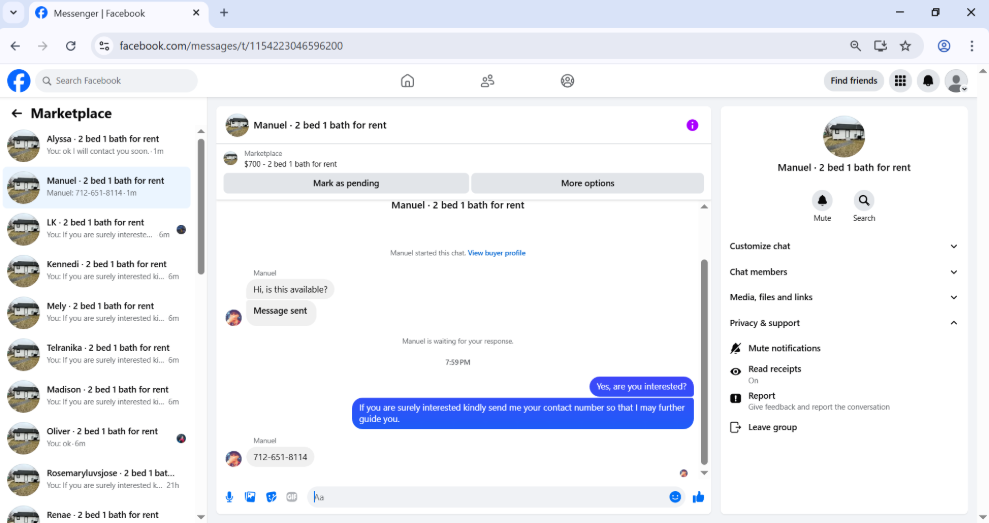Expand the Customize chat section

[843, 246]
